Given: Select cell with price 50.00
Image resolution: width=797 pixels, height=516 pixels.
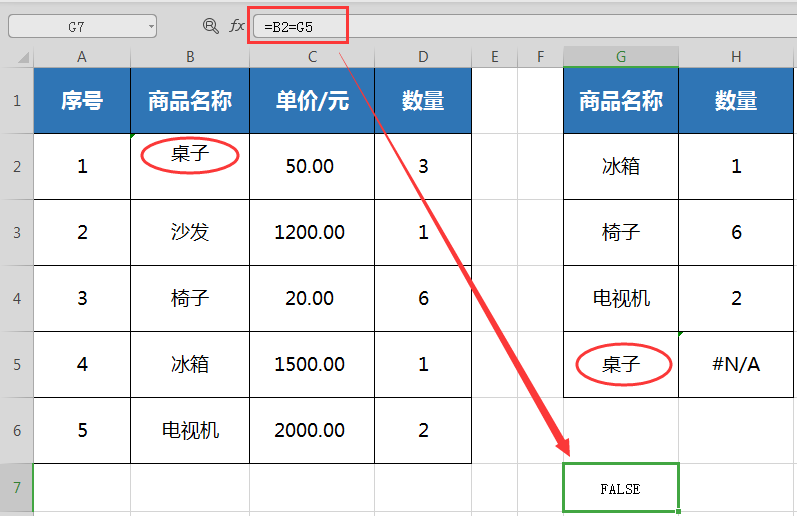Looking at the screenshot, I should (312, 167).
